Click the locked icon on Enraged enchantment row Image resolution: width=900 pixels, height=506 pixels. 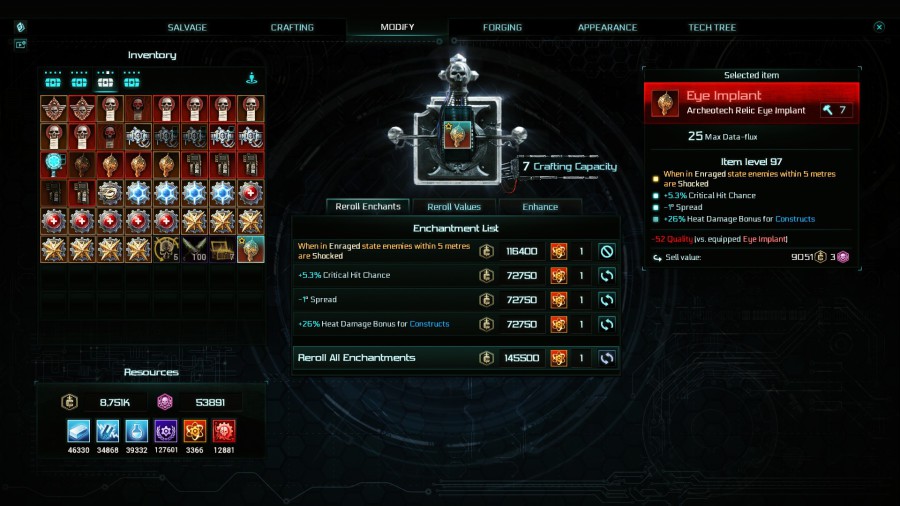(x=607, y=251)
